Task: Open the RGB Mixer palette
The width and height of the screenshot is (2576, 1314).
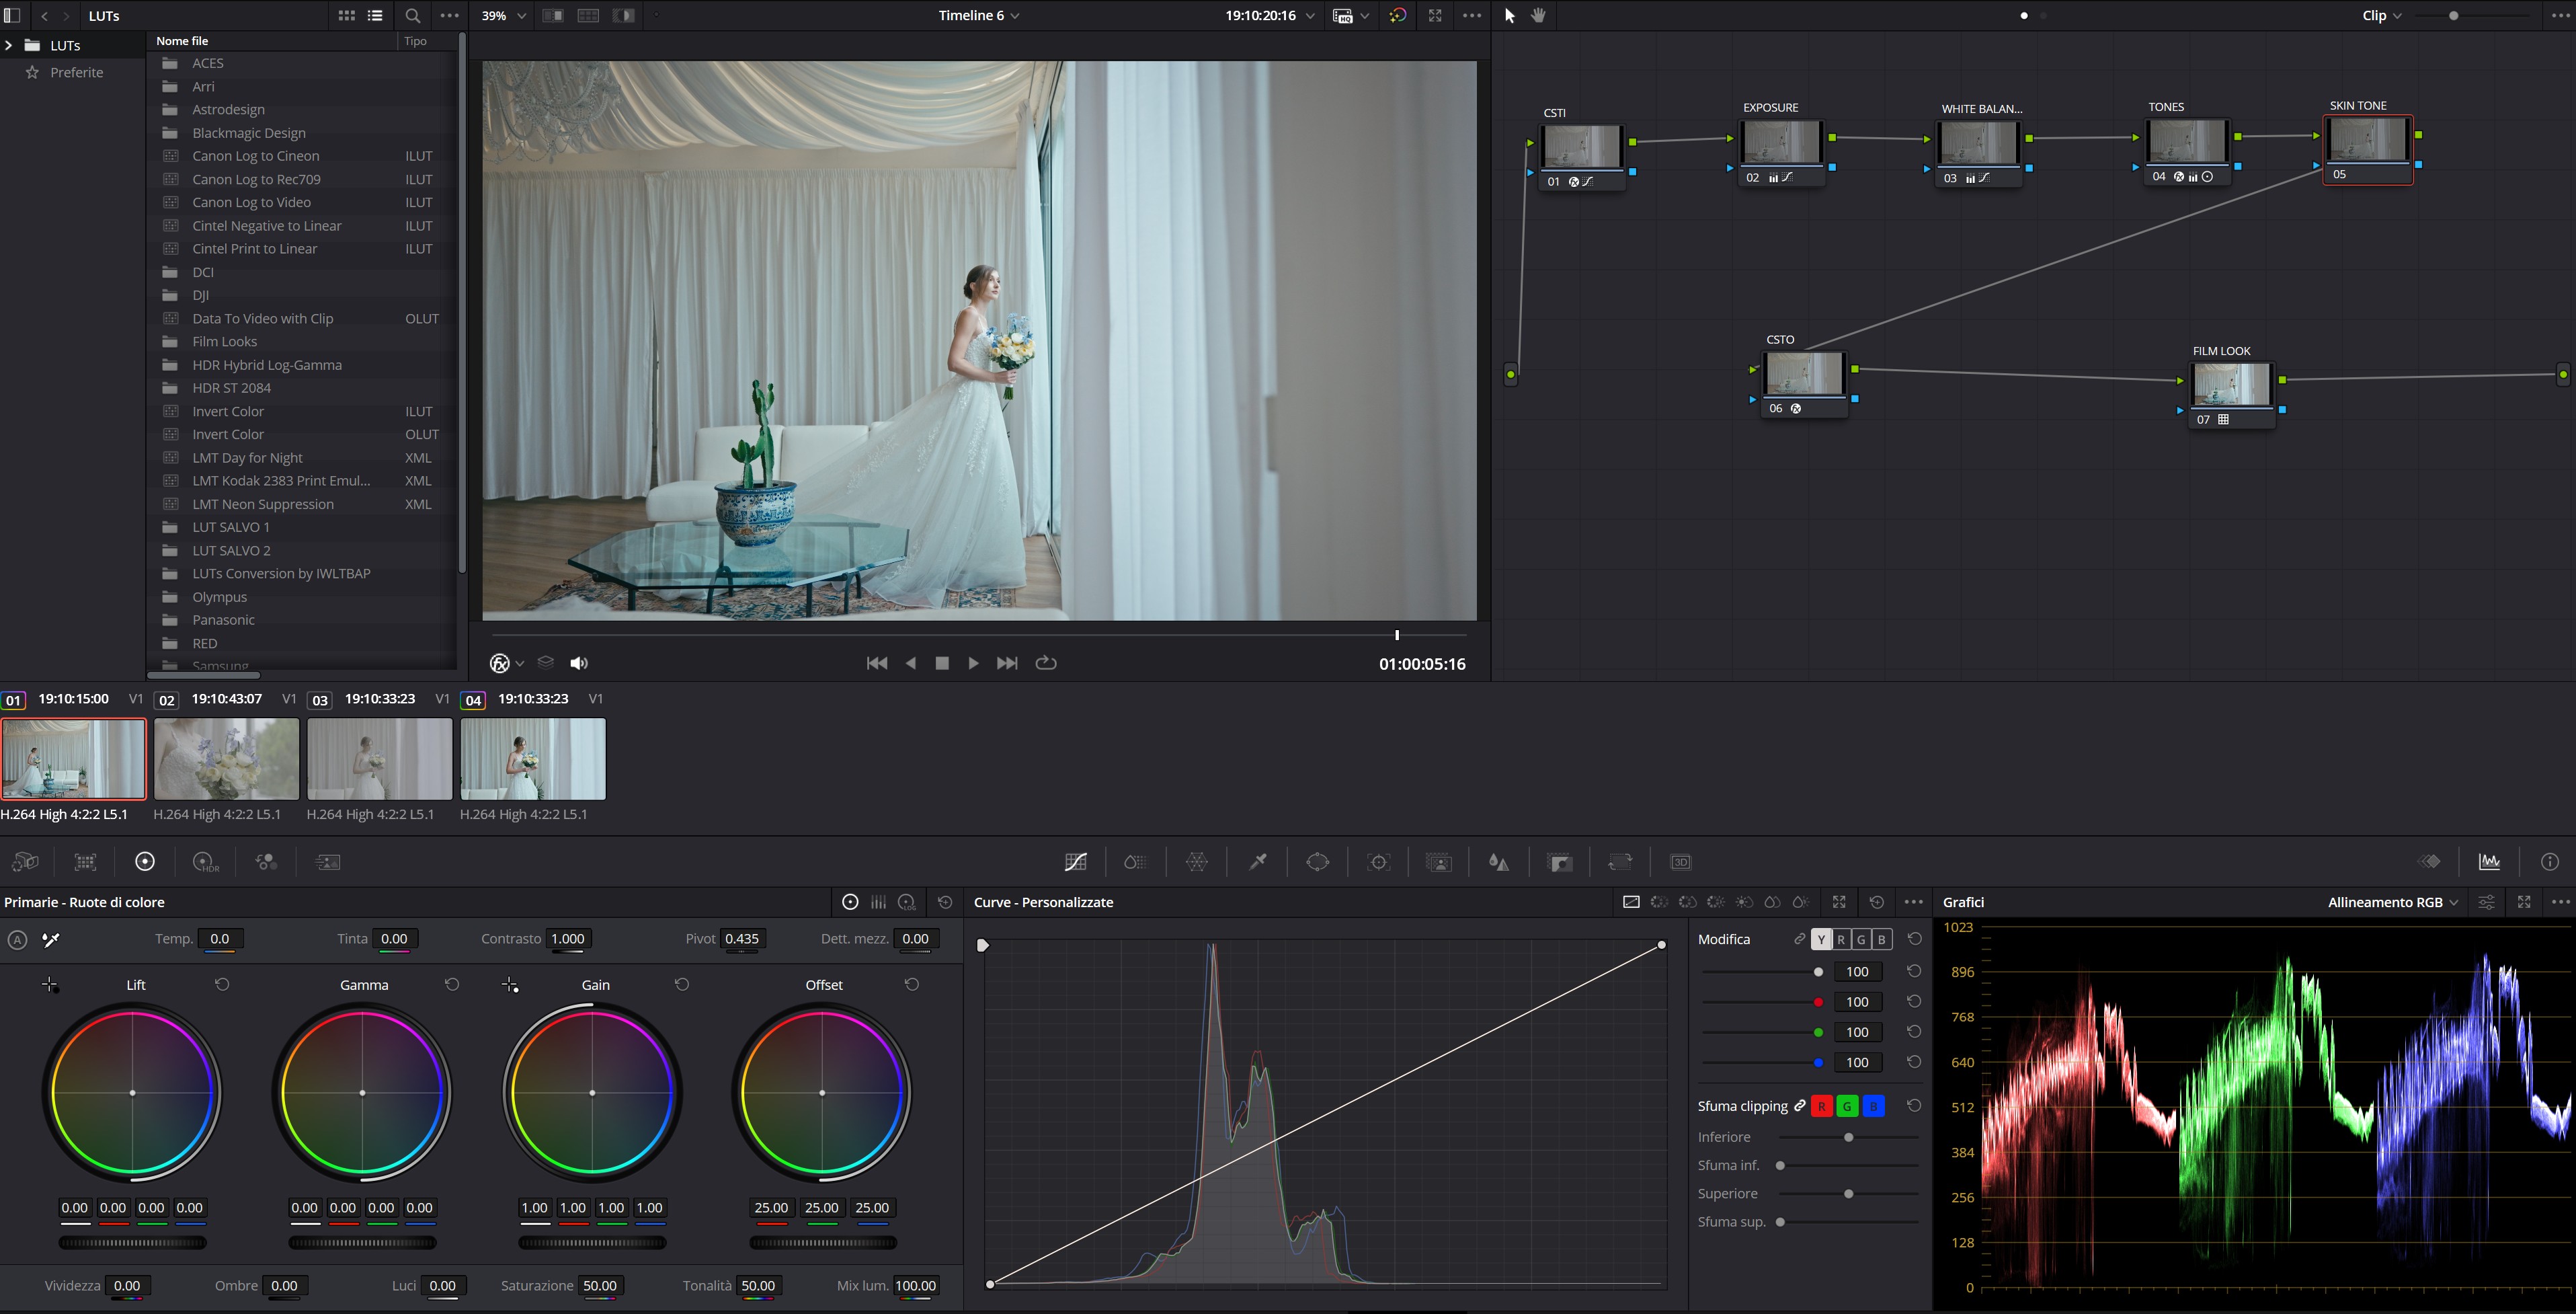Action: [266, 862]
